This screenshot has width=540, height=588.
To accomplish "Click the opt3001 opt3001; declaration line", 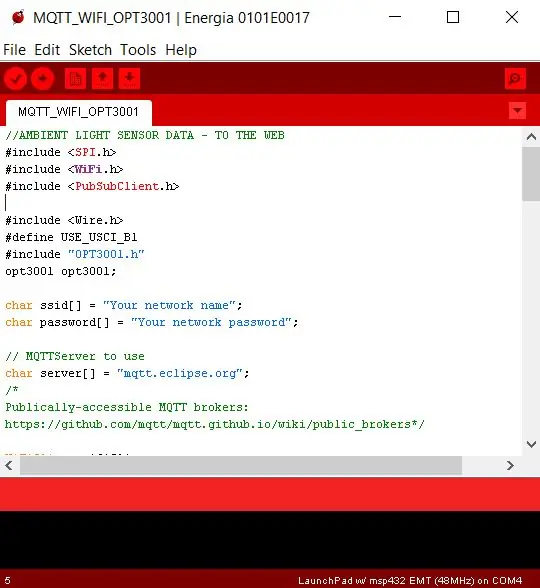I will click(61, 271).
